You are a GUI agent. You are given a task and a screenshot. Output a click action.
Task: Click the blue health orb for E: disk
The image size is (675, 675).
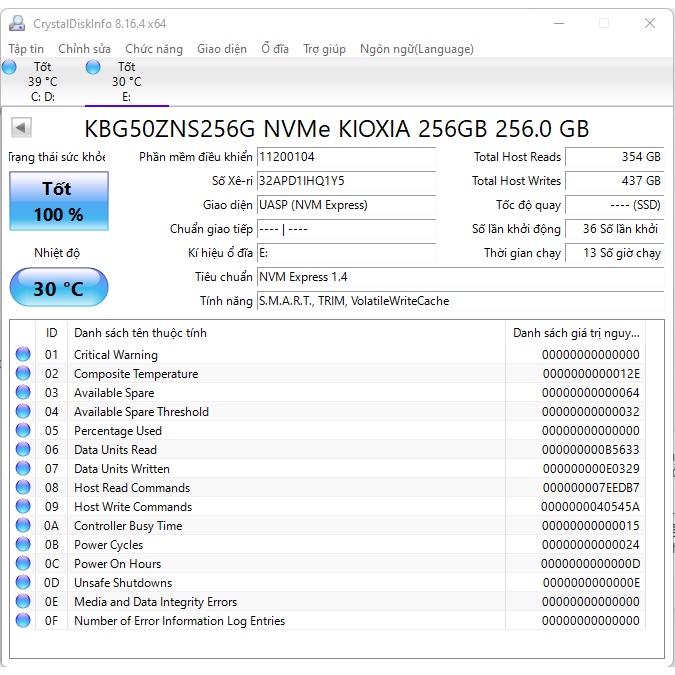(93, 67)
